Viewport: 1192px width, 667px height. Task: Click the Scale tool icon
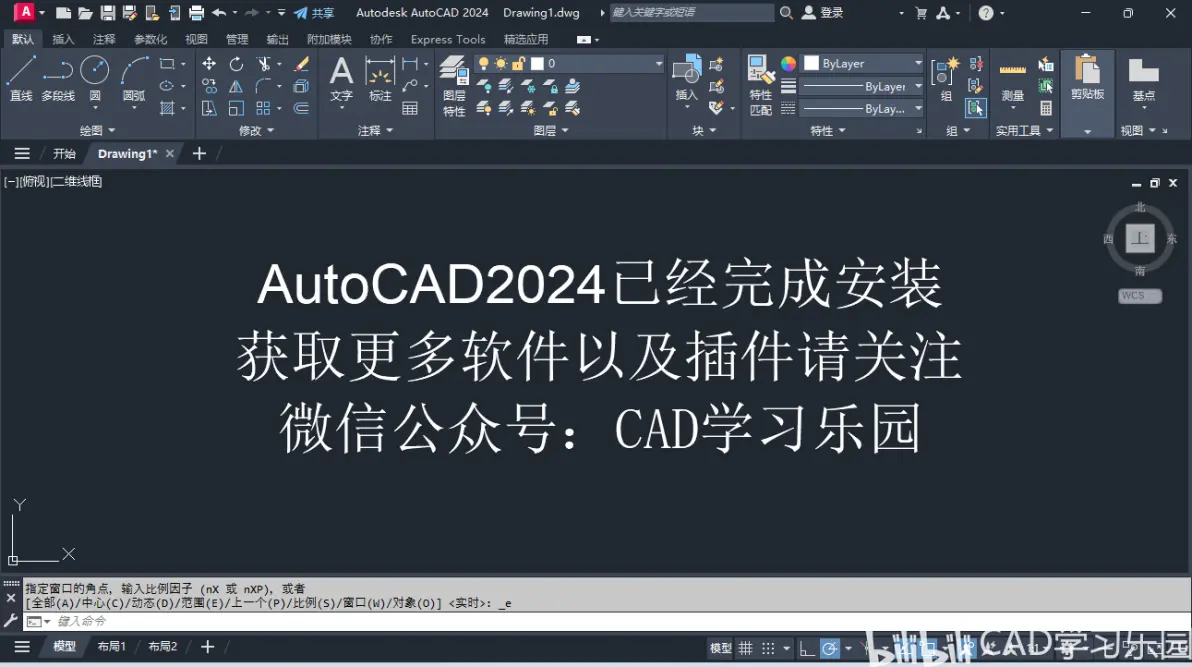(236, 109)
